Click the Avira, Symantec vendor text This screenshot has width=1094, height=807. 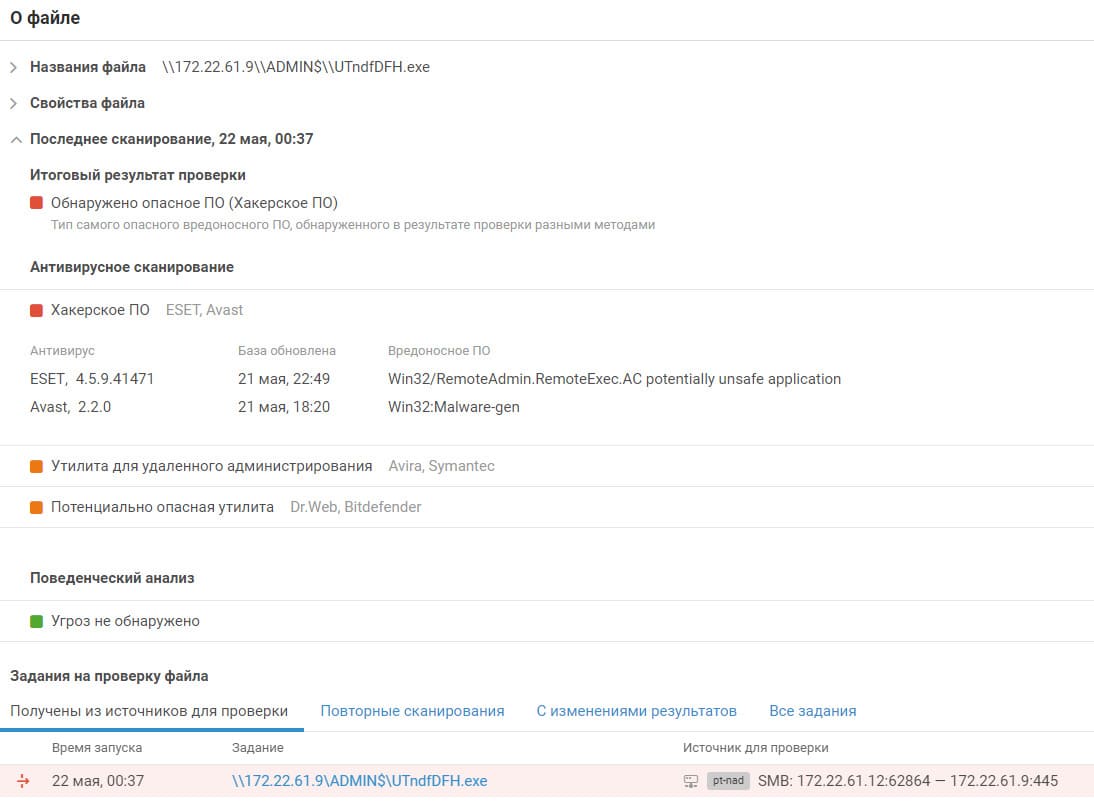[442, 466]
